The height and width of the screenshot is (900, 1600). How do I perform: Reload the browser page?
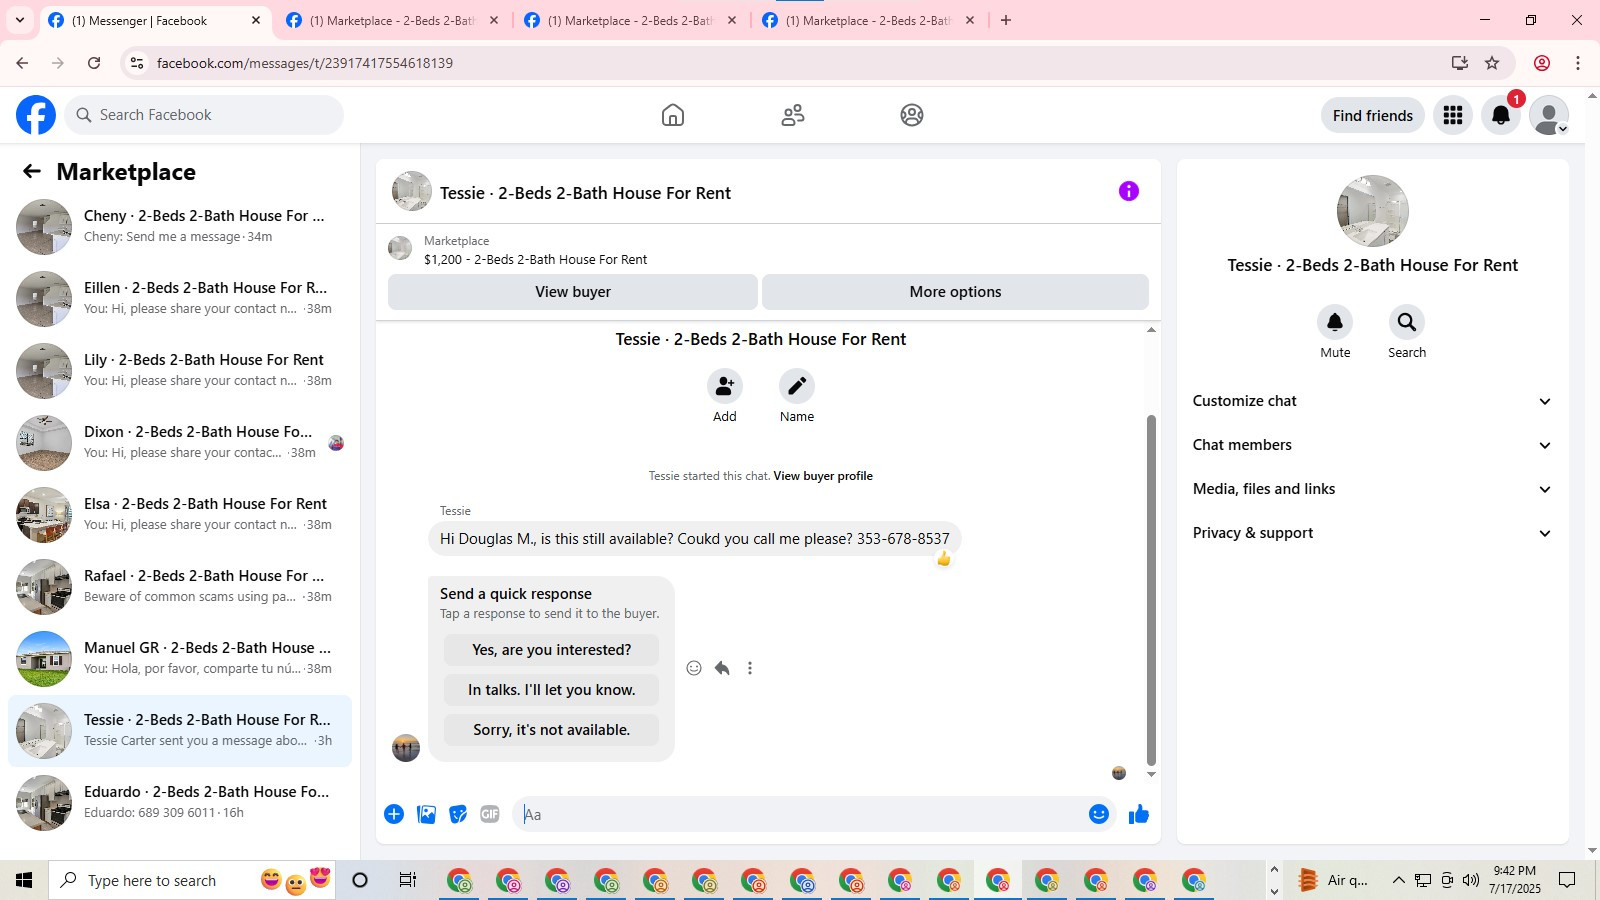point(94,63)
